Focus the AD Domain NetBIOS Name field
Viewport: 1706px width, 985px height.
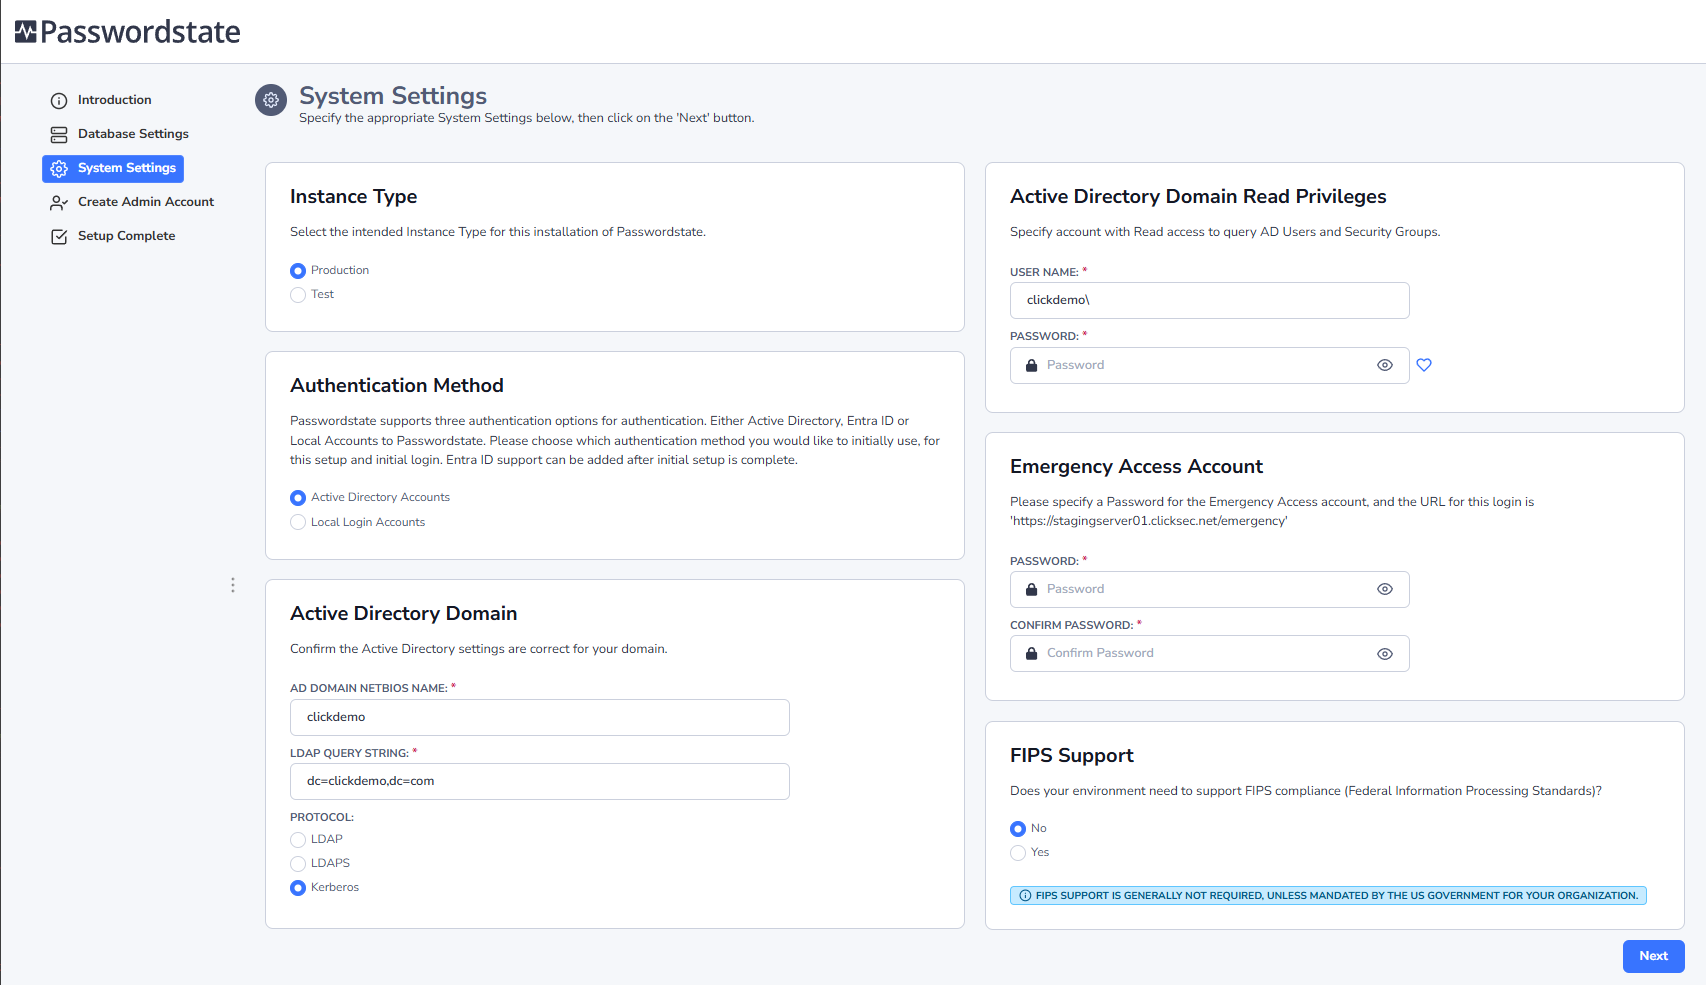click(540, 718)
